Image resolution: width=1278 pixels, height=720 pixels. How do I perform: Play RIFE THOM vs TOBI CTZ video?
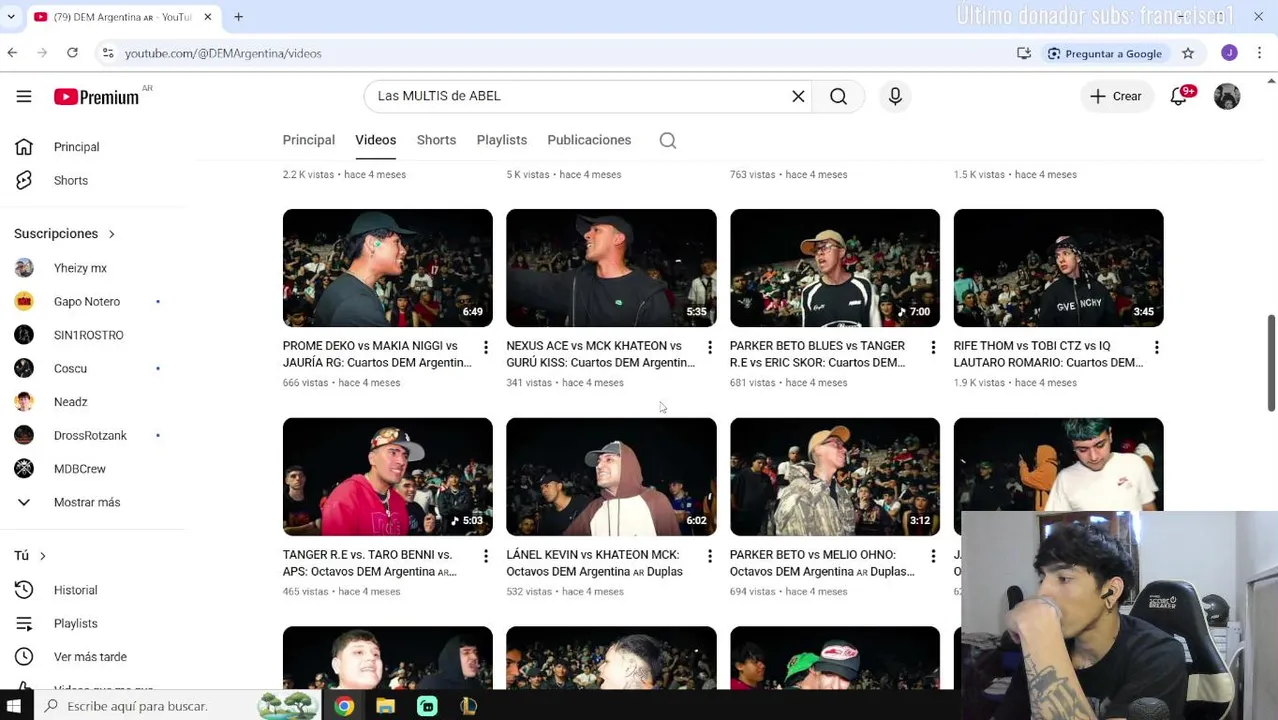1058,268
